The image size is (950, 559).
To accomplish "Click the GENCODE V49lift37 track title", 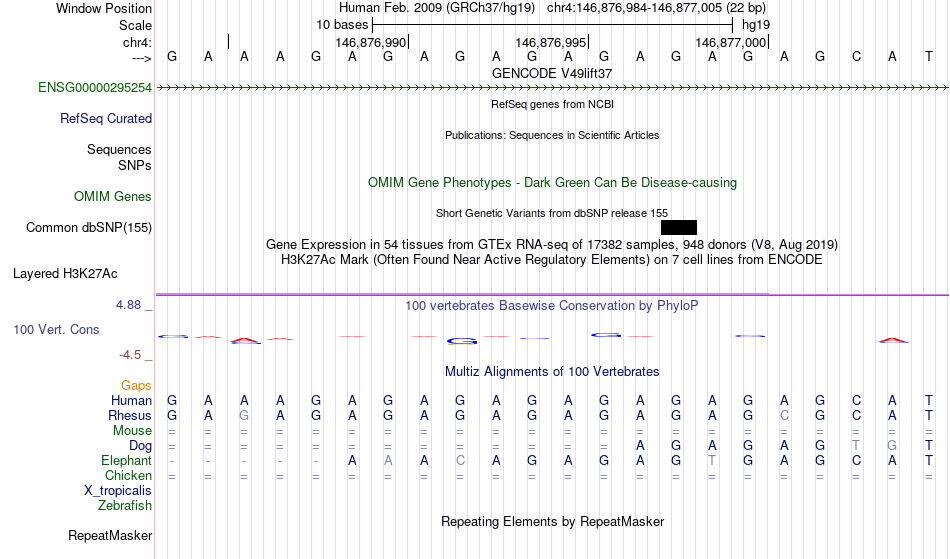I will coord(552,73).
